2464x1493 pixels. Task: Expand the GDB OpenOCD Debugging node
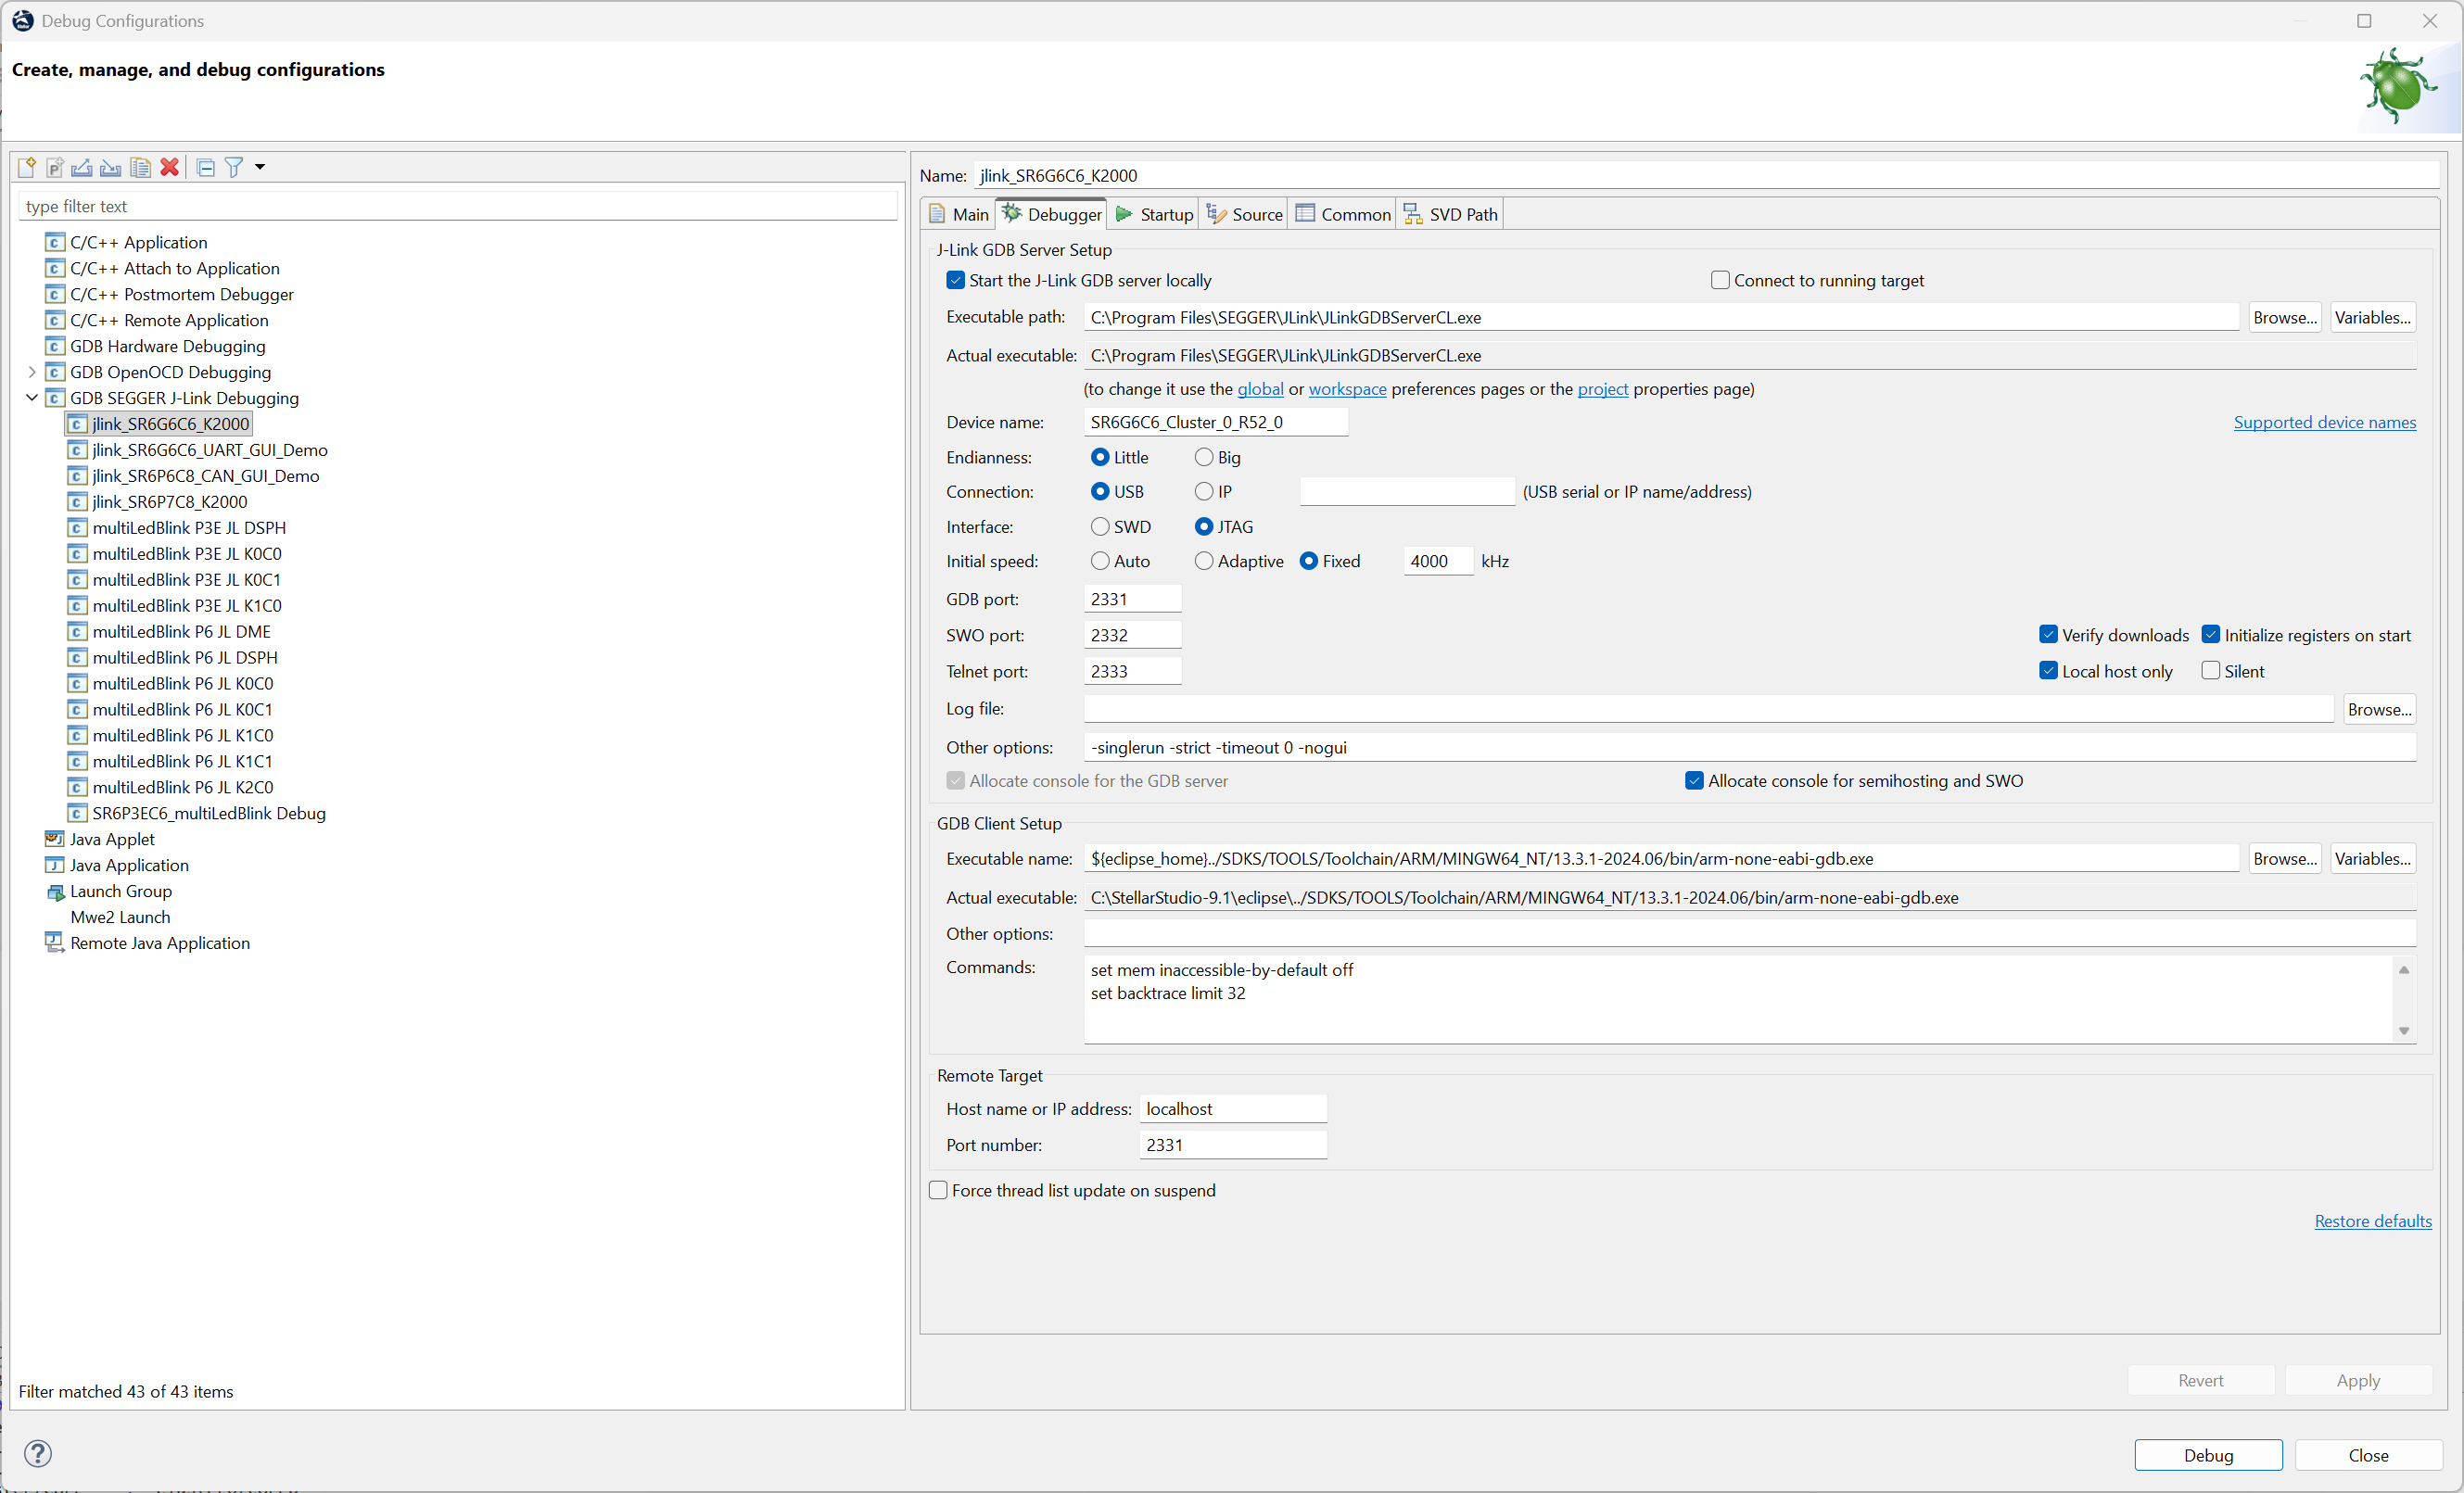click(x=32, y=372)
